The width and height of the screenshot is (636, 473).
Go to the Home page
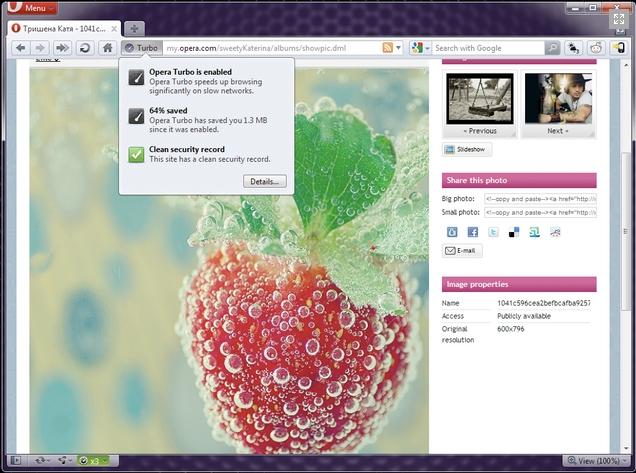click(107, 48)
